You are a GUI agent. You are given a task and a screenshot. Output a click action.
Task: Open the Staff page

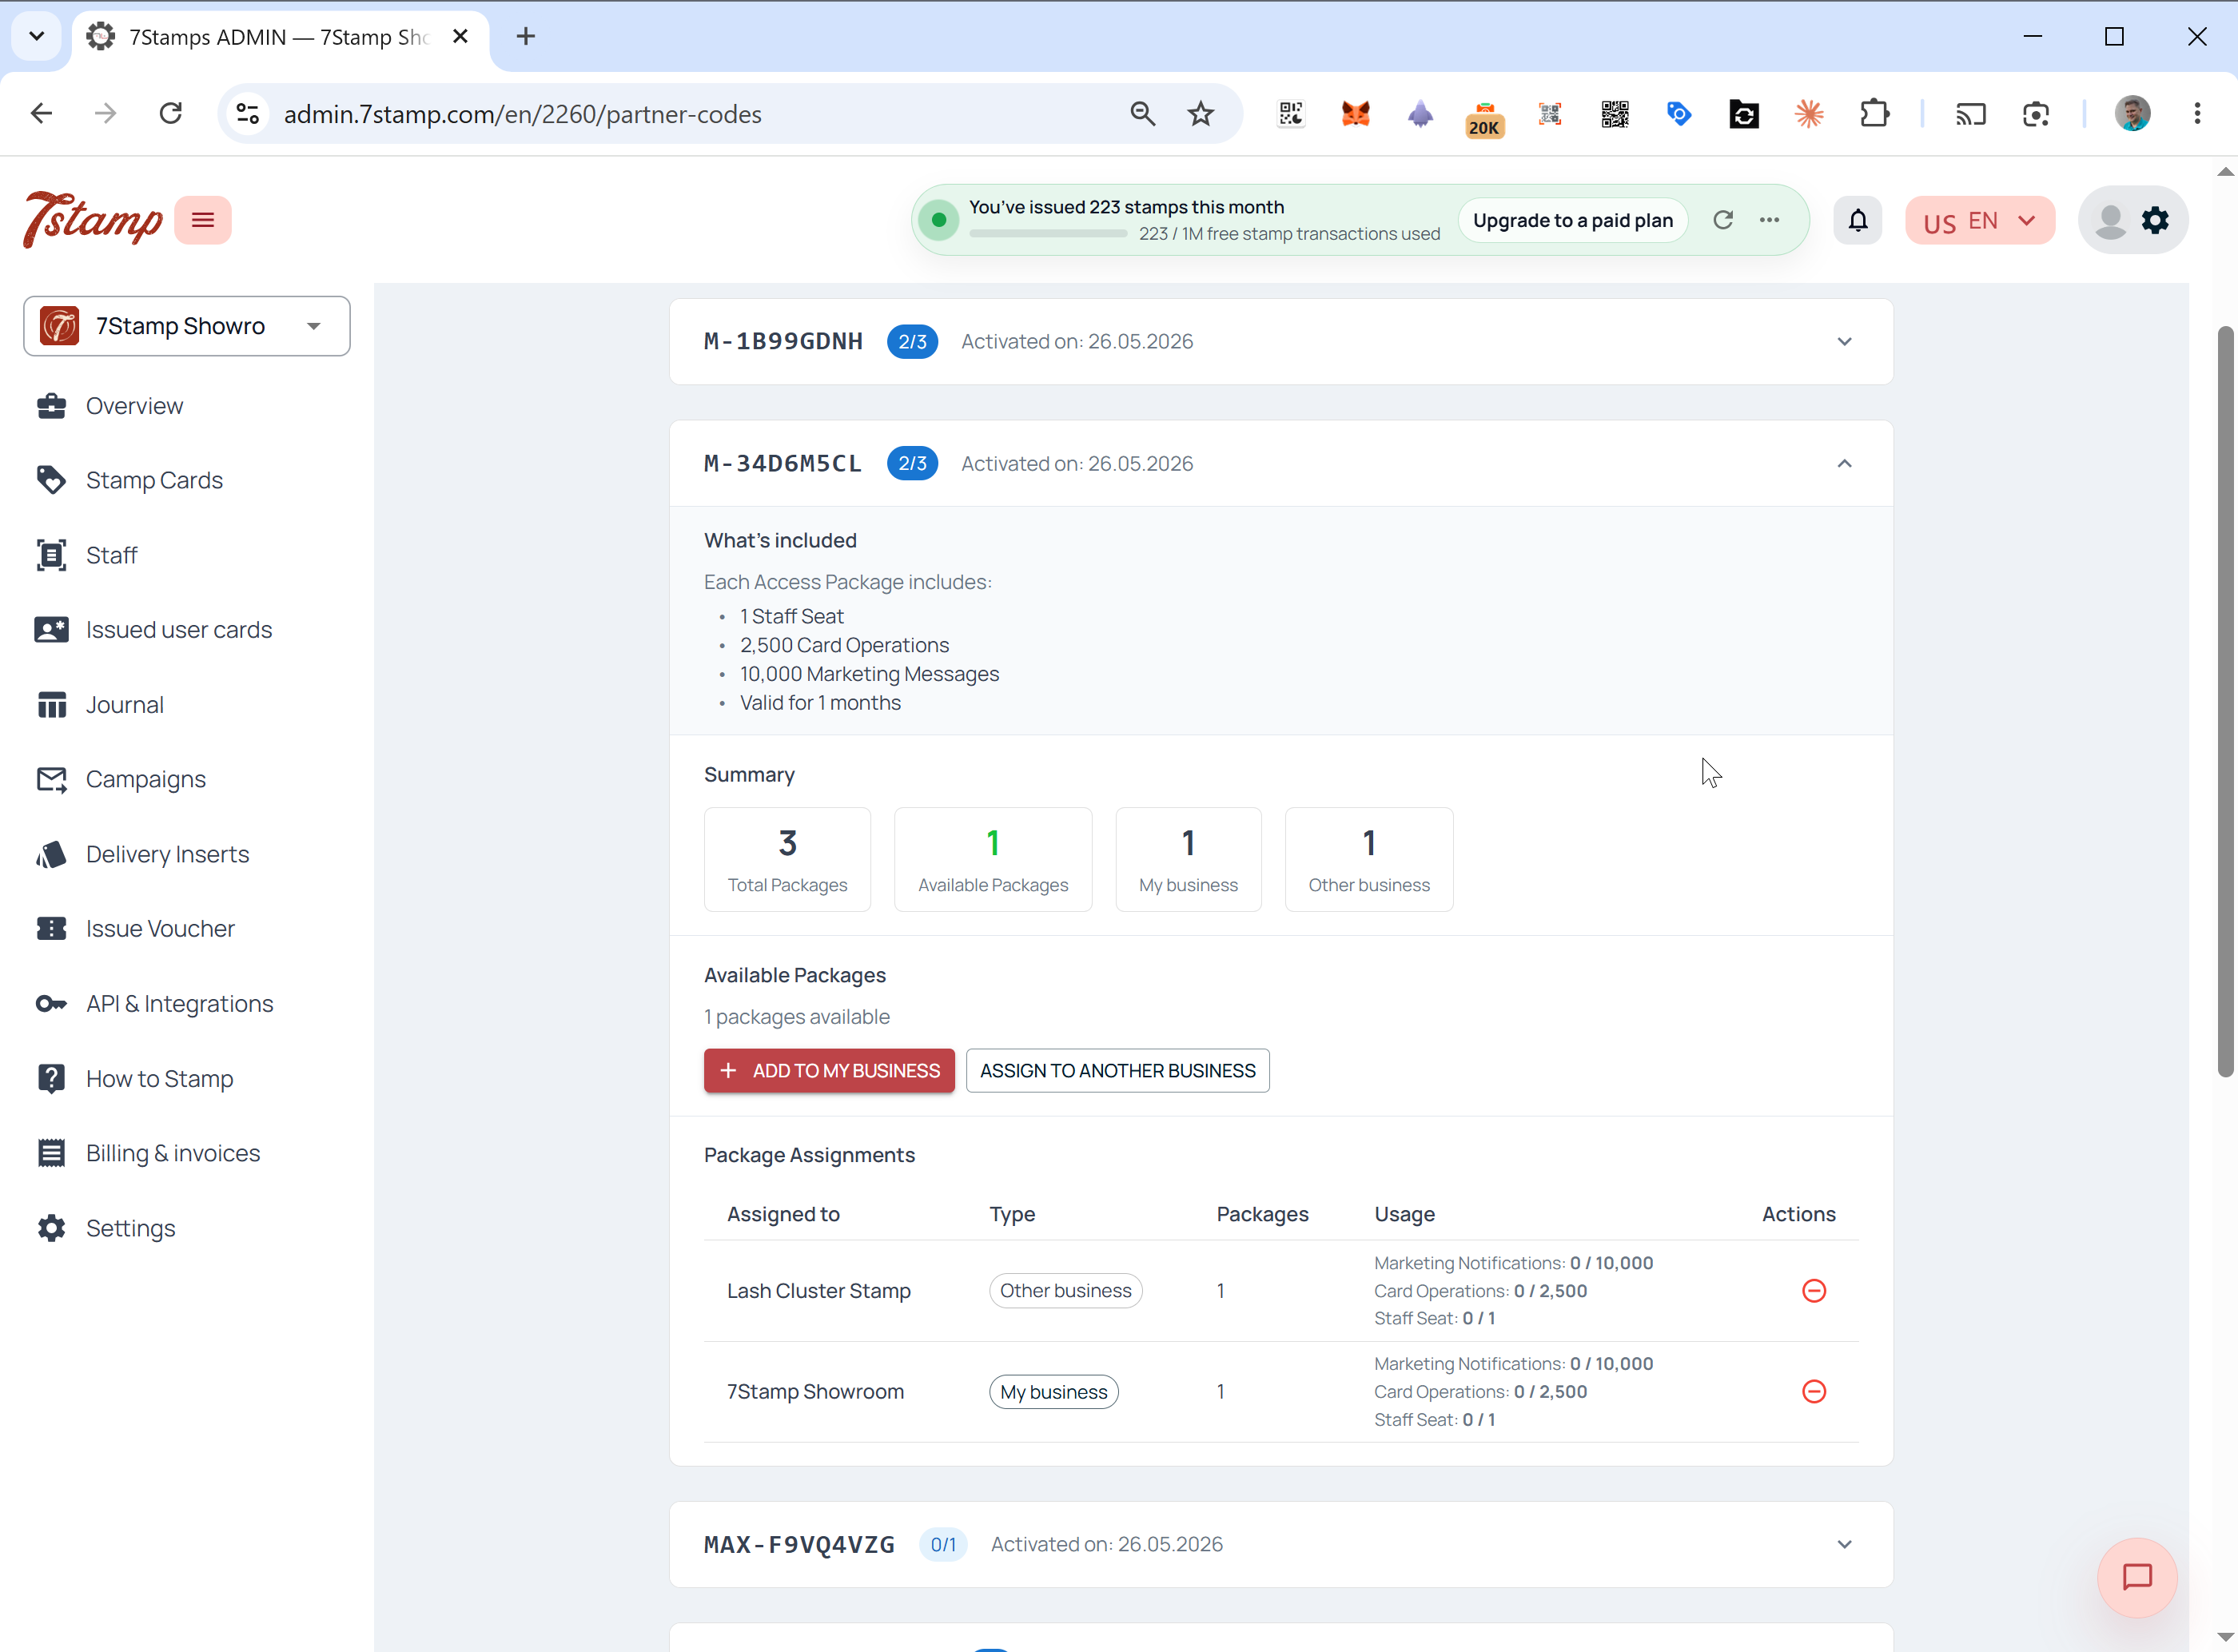pos(111,555)
